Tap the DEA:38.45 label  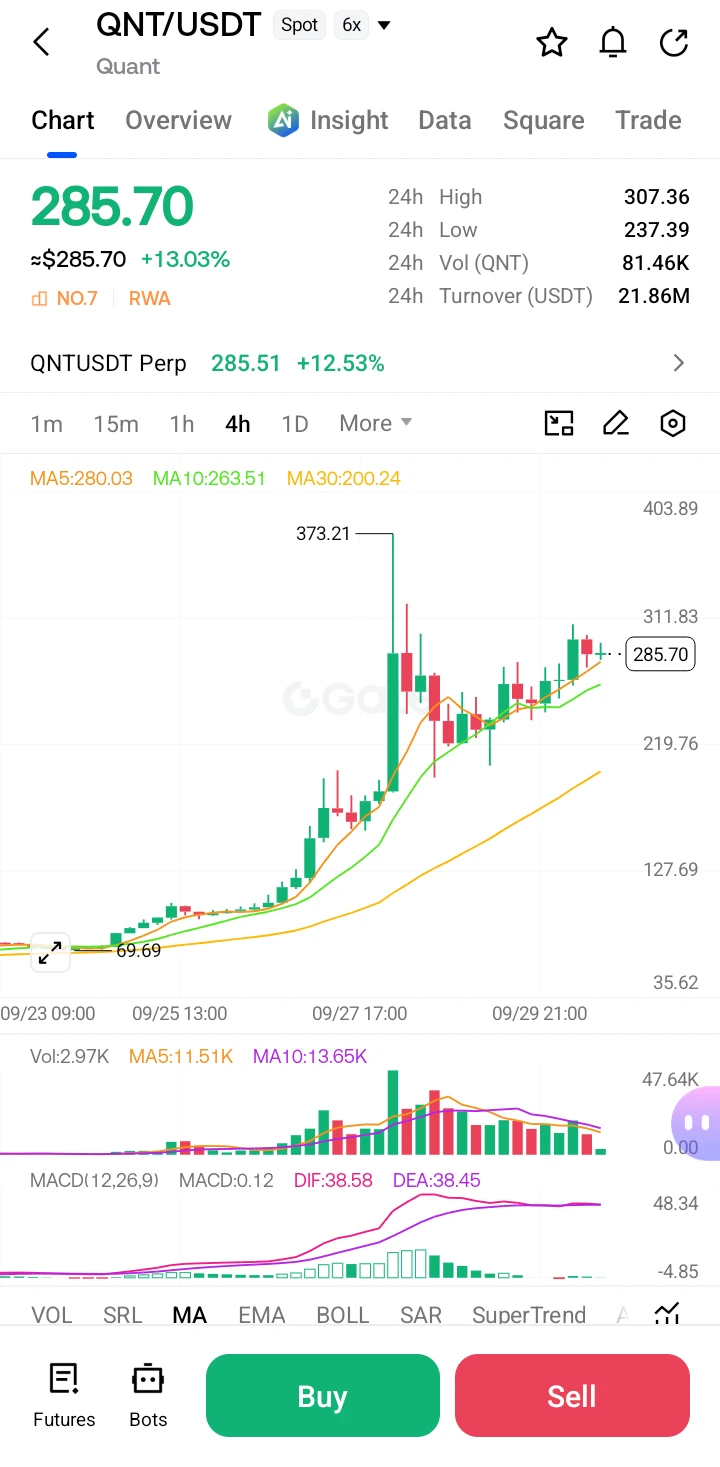(436, 1180)
